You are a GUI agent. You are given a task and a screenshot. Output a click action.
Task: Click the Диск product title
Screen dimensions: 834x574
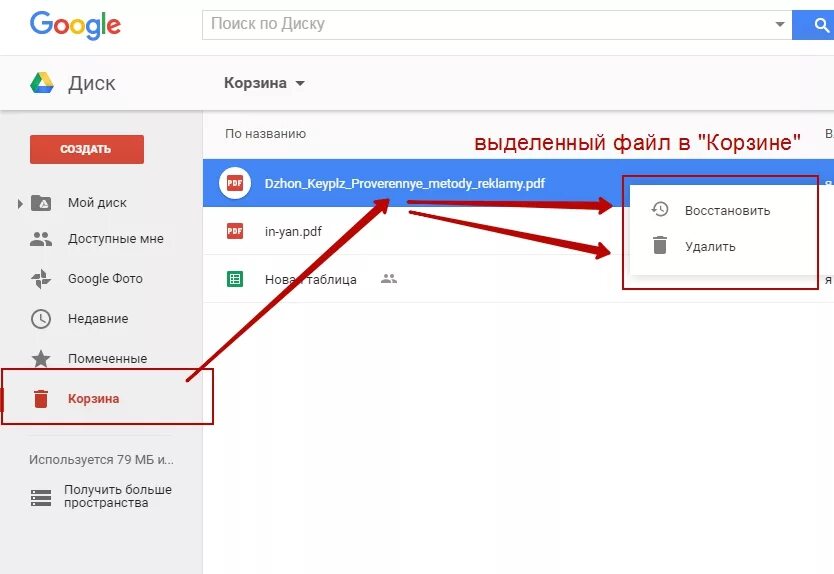pyautogui.click(x=91, y=84)
